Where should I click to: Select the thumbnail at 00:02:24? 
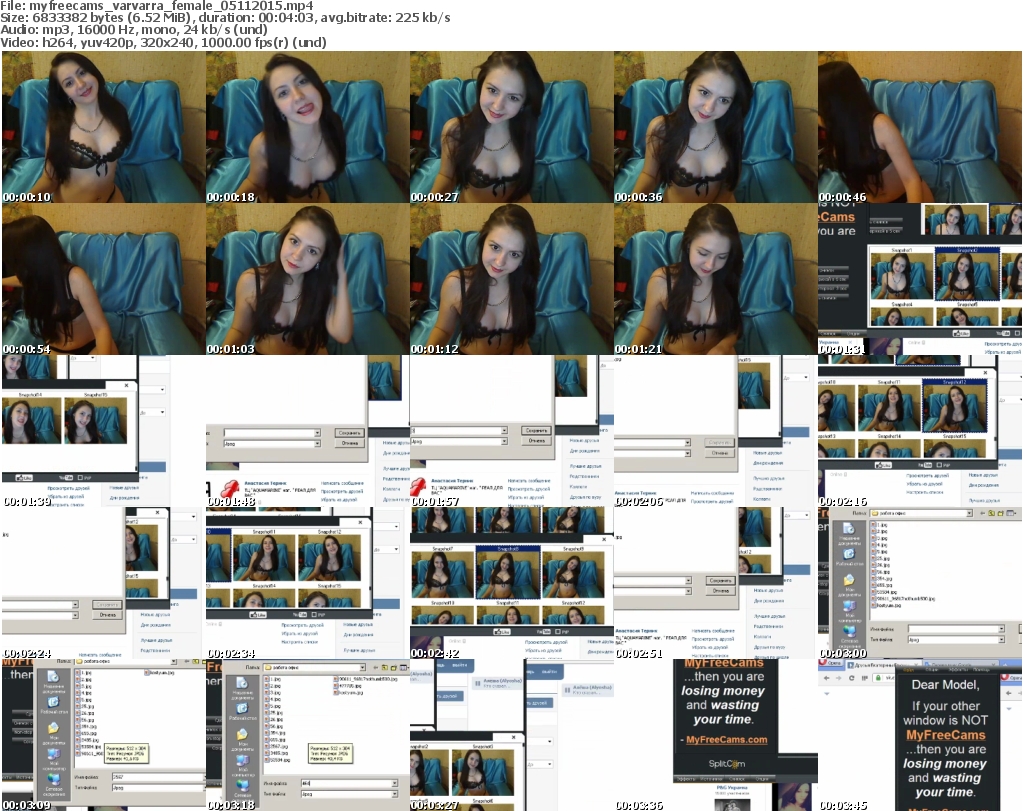[104, 584]
